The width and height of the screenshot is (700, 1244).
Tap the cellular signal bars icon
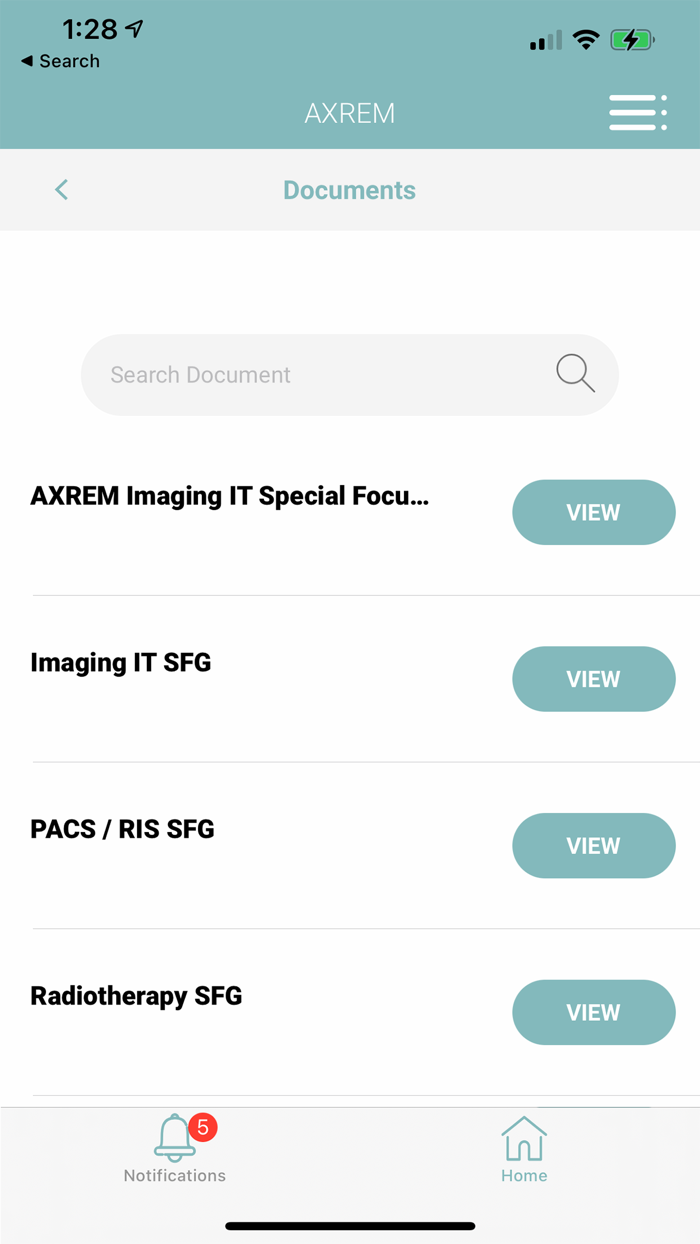[x=545, y=41]
